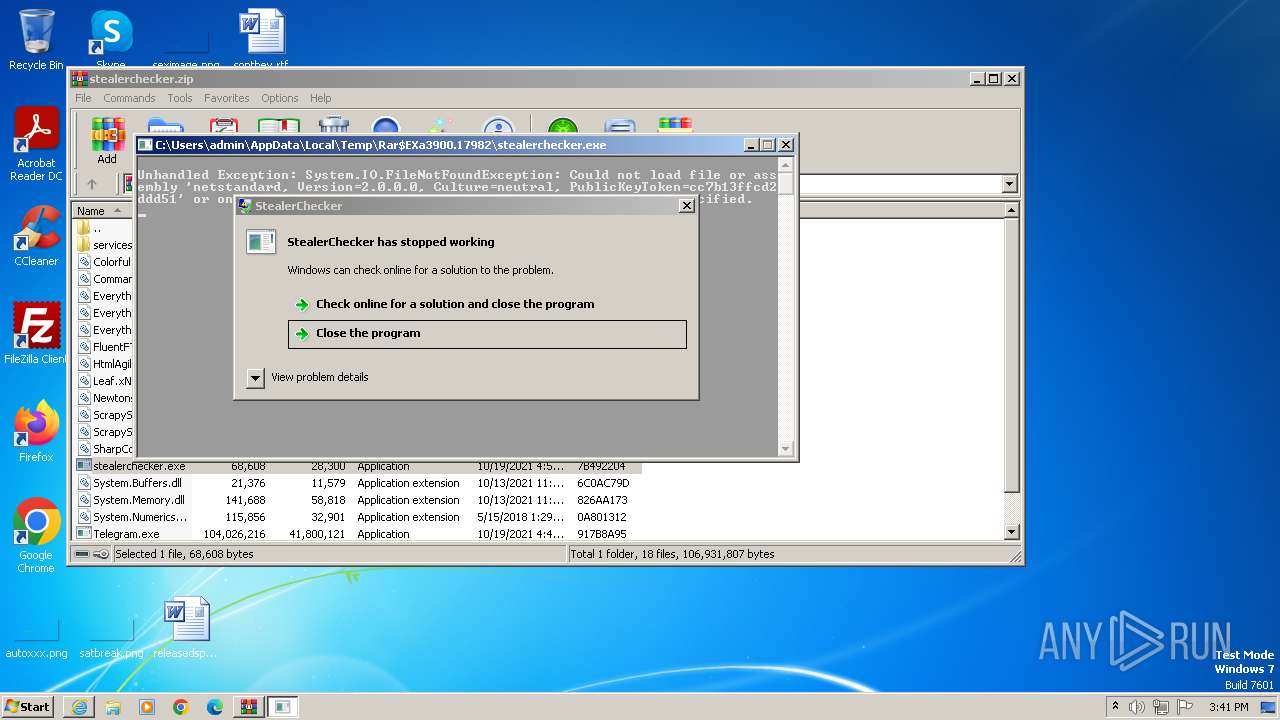The width and height of the screenshot is (1280, 720).
Task: Select CCleaner desktop shortcut
Action: 36,236
